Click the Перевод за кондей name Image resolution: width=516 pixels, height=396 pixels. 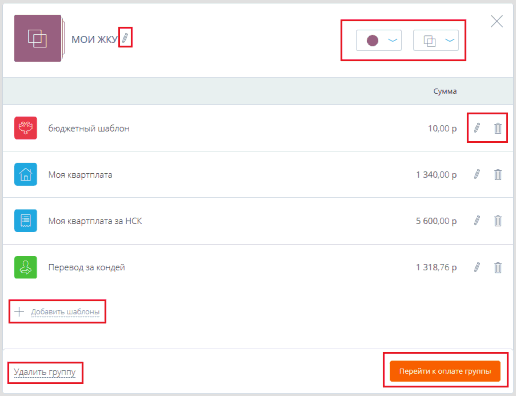[87, 267]
